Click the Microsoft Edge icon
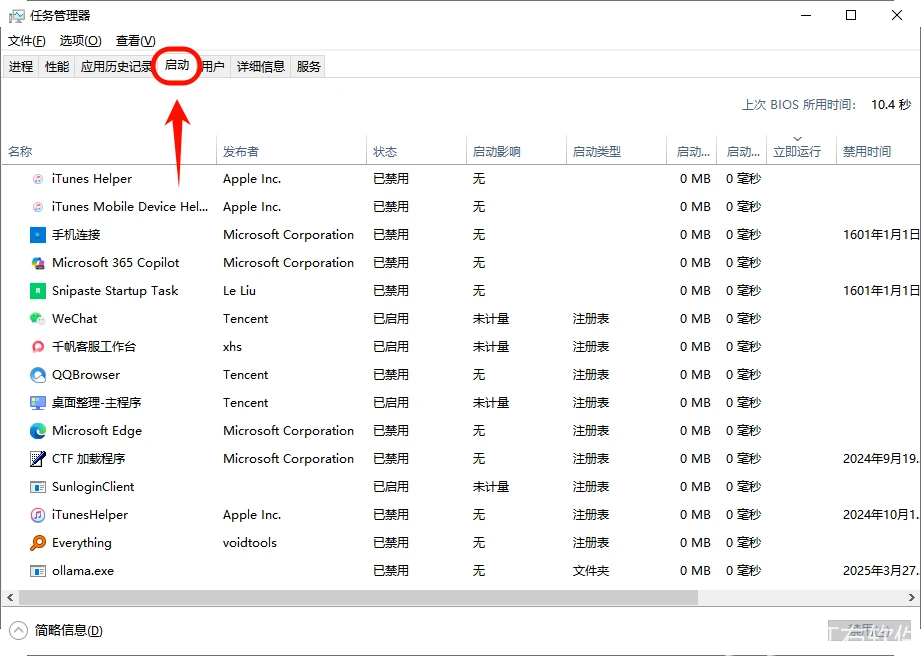 click(38, 431)
